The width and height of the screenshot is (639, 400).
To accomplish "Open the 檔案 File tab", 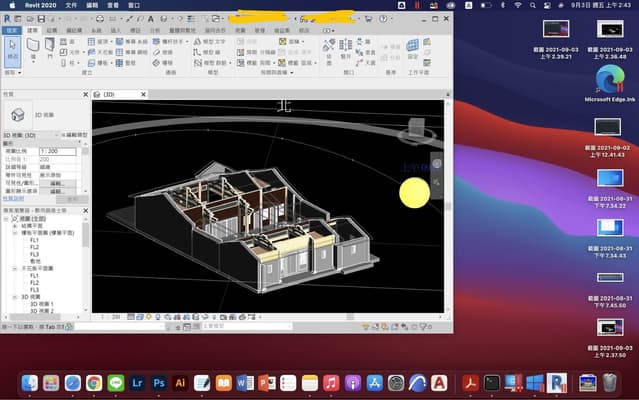I will click(12, 30).
